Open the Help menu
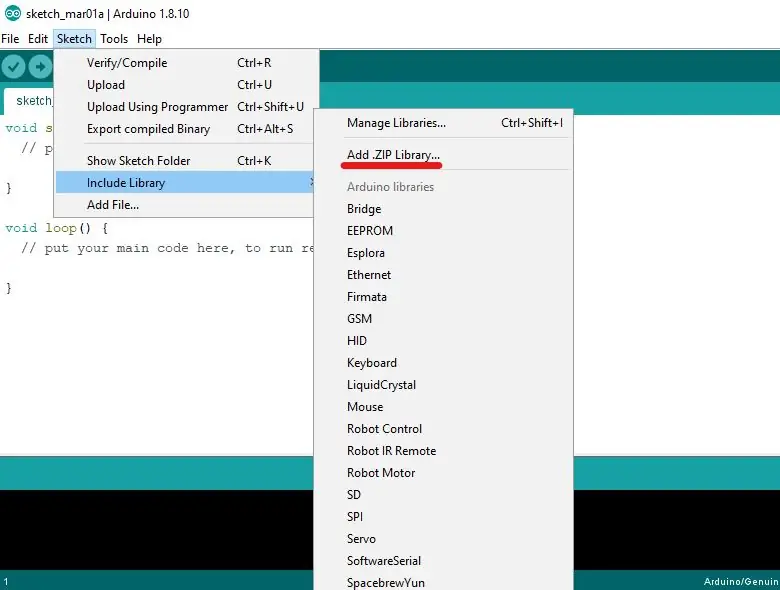 (149, 39)
